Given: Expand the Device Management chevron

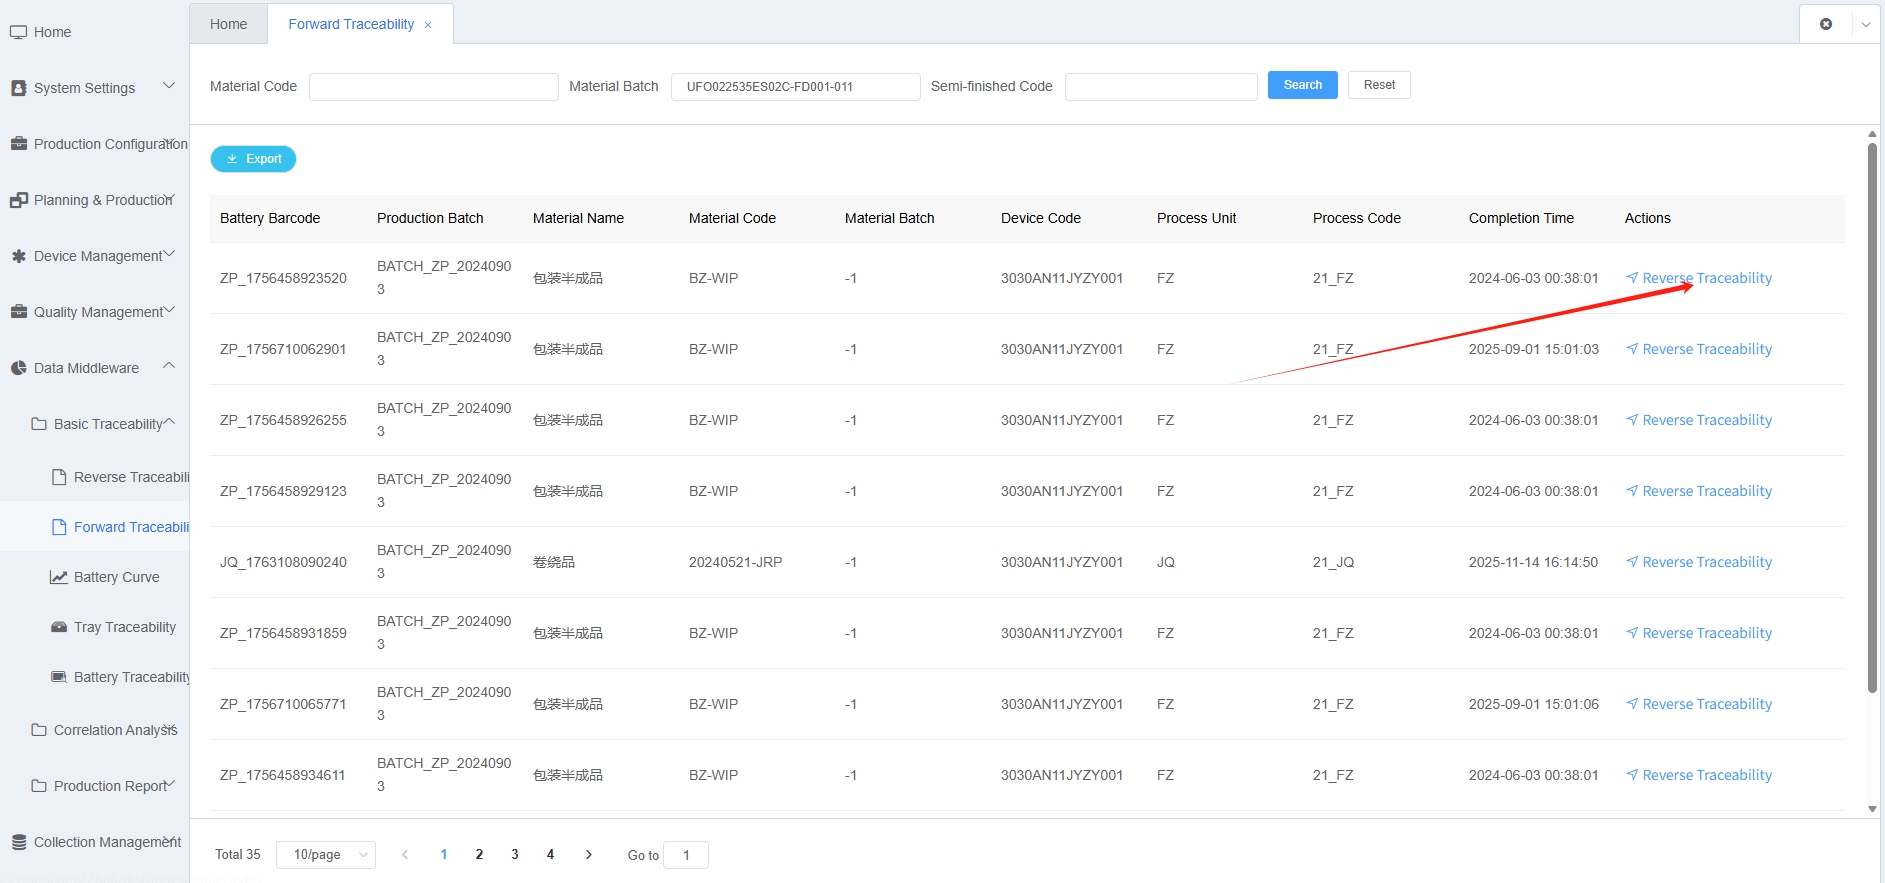Looking at the screenshot, I should pyautogui.click(x=169, y=254).
